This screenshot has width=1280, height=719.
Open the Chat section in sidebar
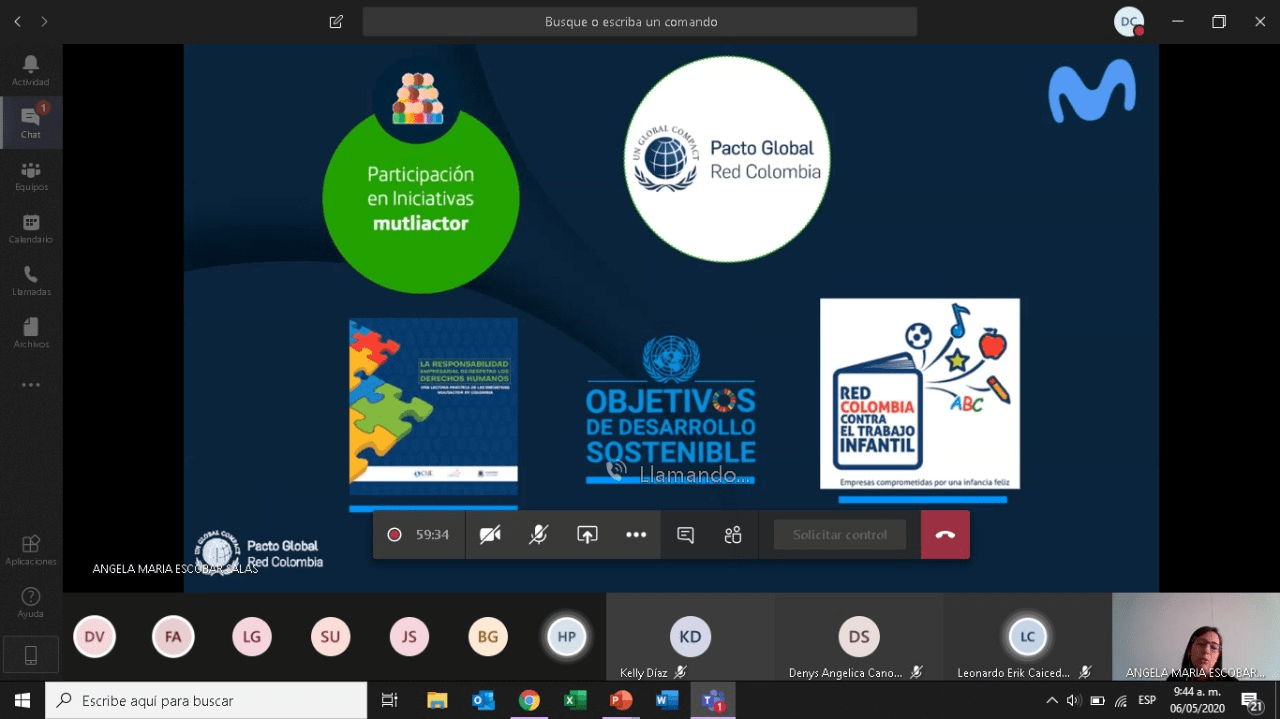30,122
